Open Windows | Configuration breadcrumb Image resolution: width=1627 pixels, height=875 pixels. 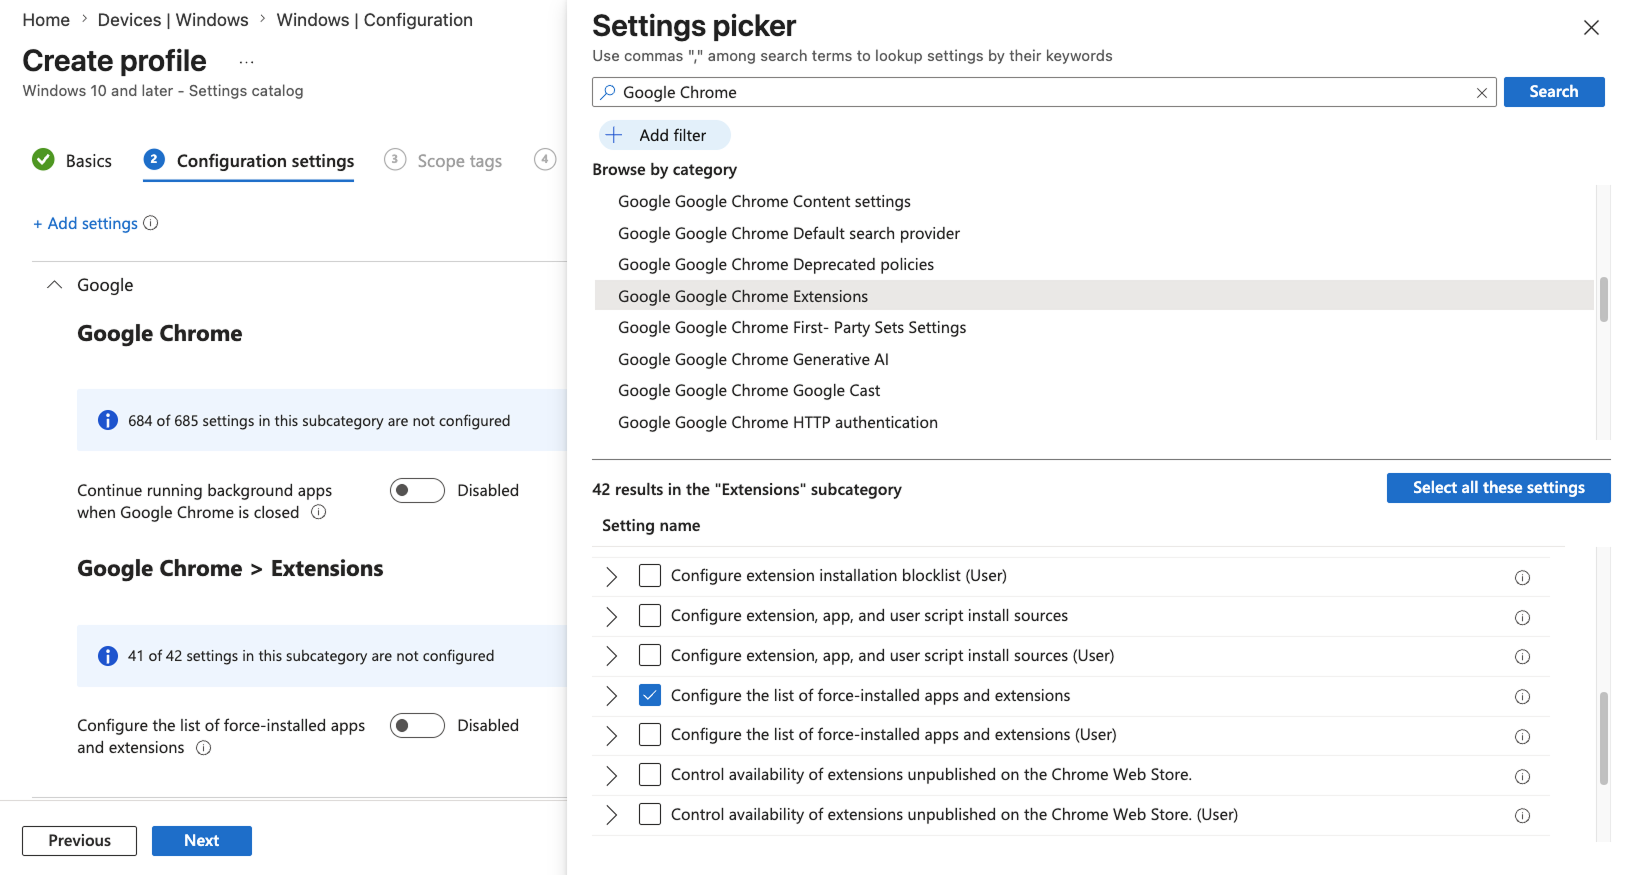[374, 20]
